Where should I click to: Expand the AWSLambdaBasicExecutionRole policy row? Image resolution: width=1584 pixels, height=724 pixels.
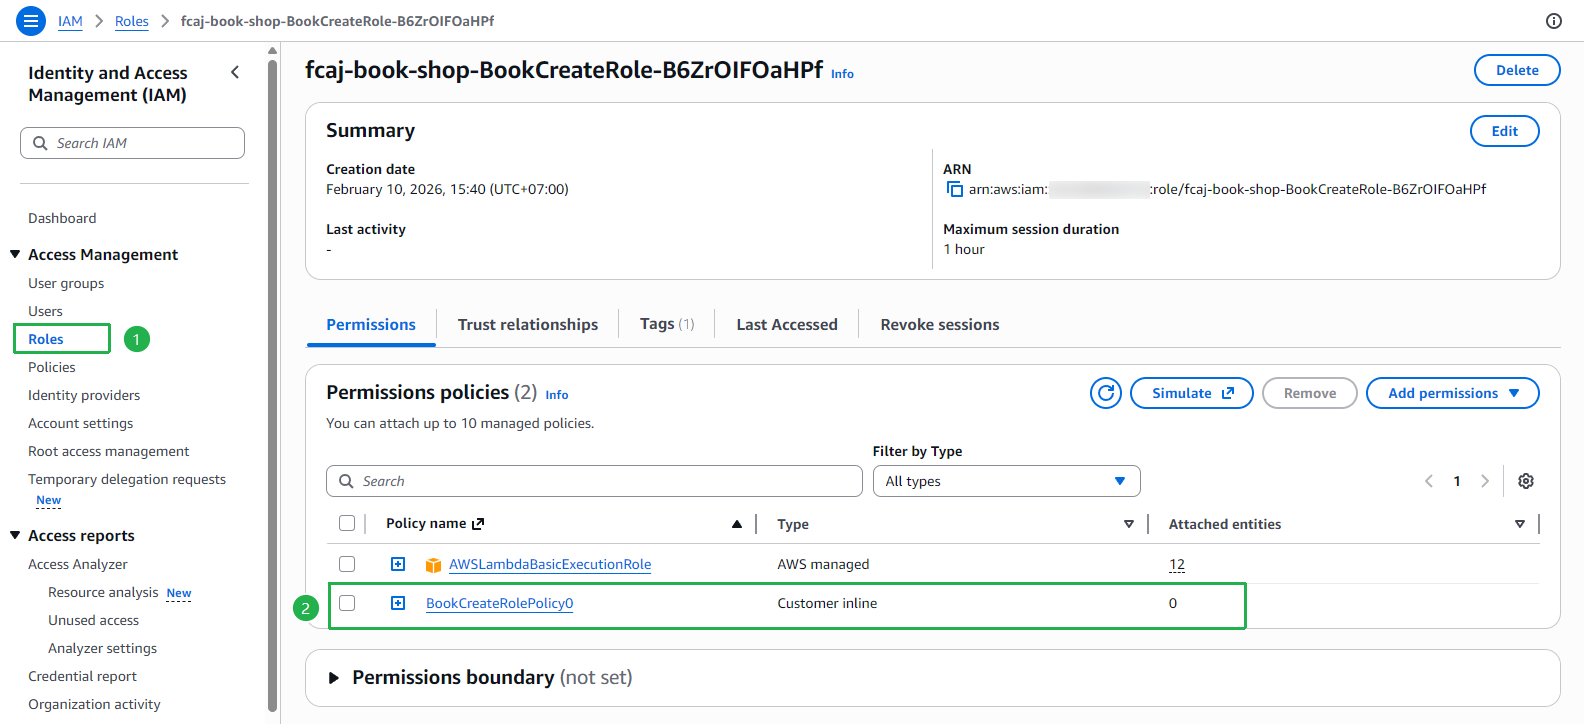(x=398, y=564)
